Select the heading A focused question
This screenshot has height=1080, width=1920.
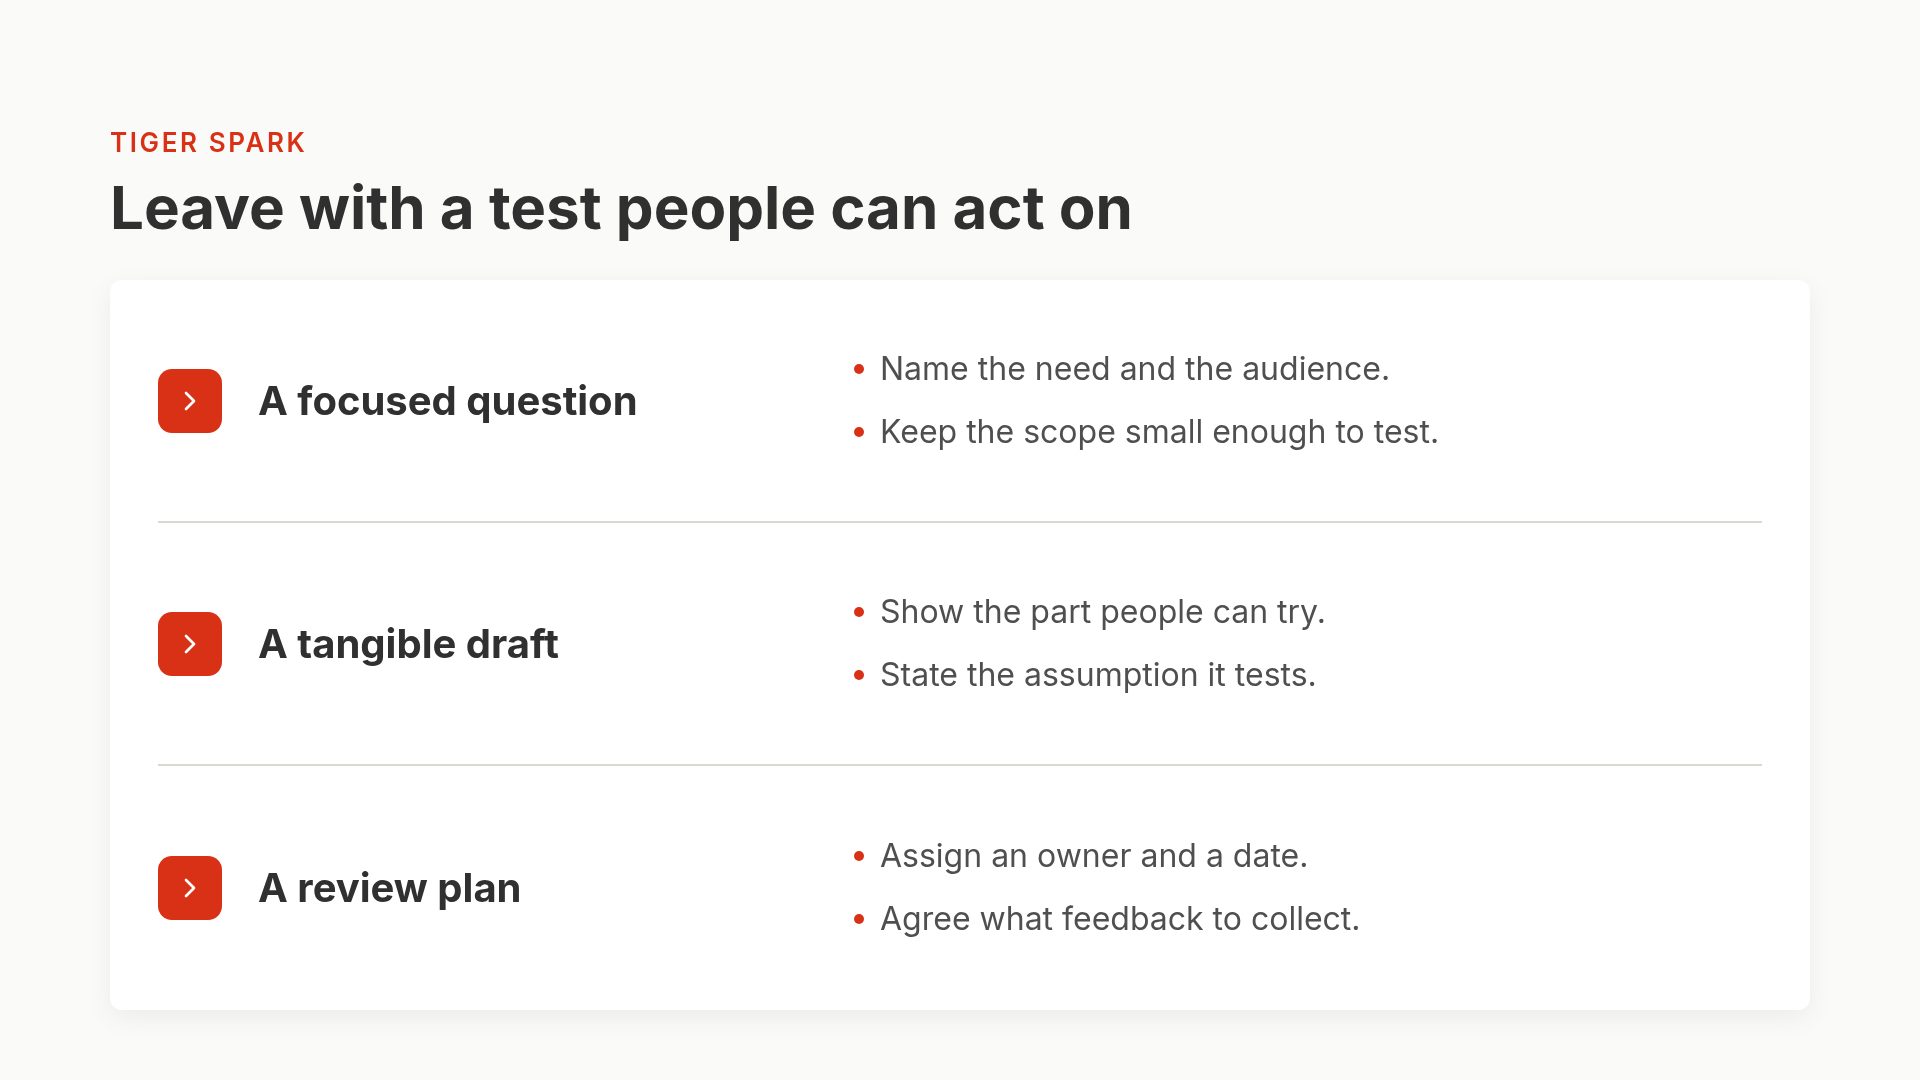448,401
